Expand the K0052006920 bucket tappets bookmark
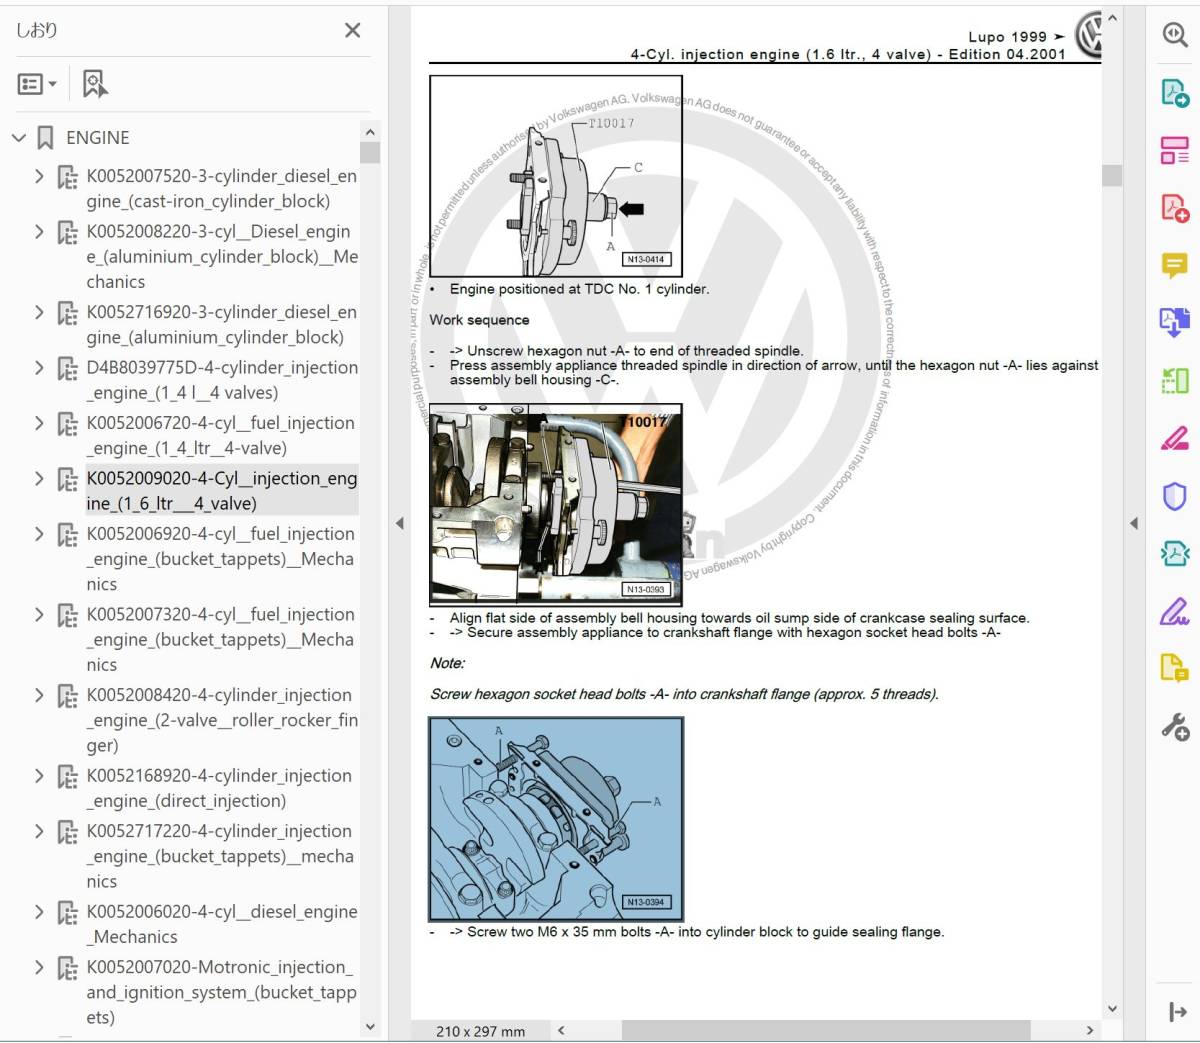The height and width of the screenshot is (1043, 1200). [39, 534]
